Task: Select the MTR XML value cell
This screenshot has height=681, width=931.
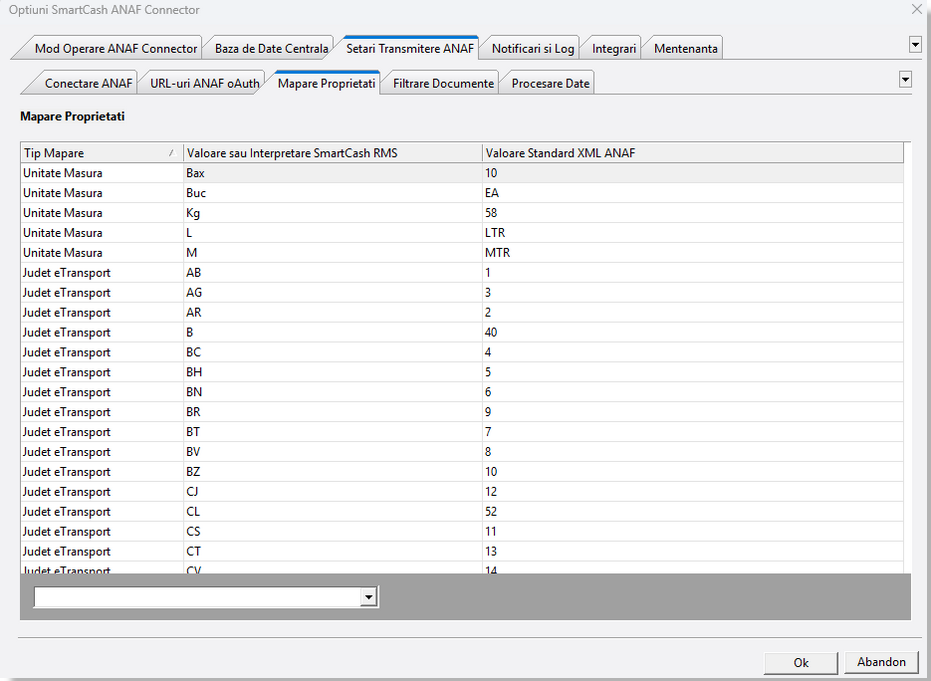Action: coord(693,253)
